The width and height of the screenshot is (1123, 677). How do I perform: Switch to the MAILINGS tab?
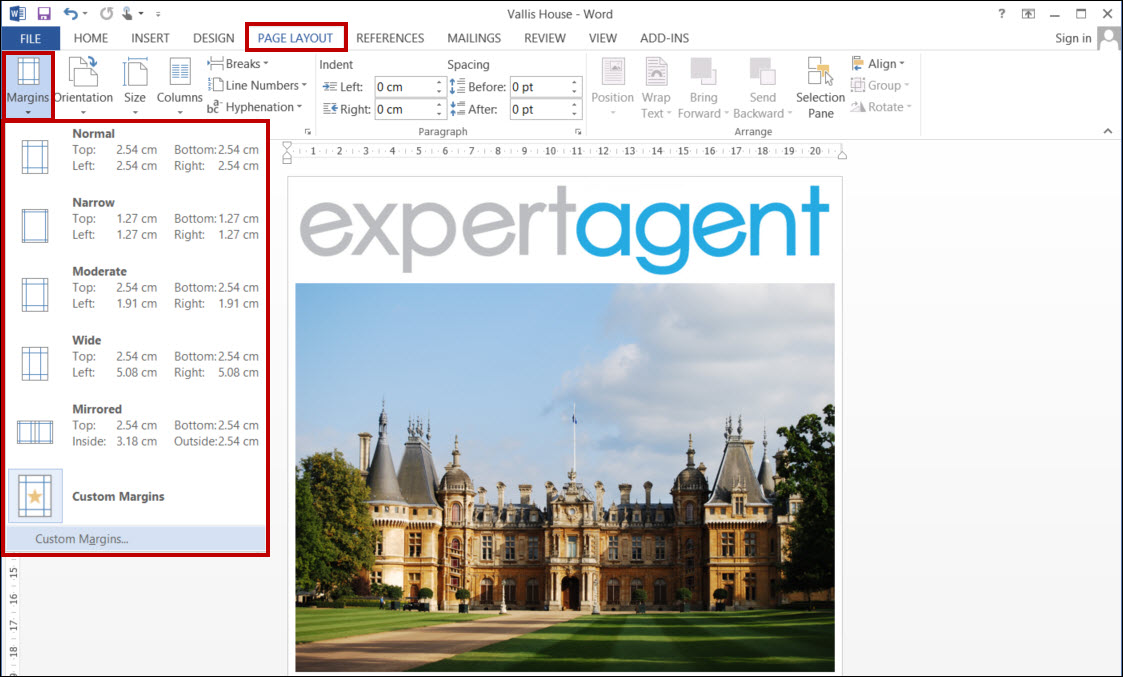tap(474, 38)
